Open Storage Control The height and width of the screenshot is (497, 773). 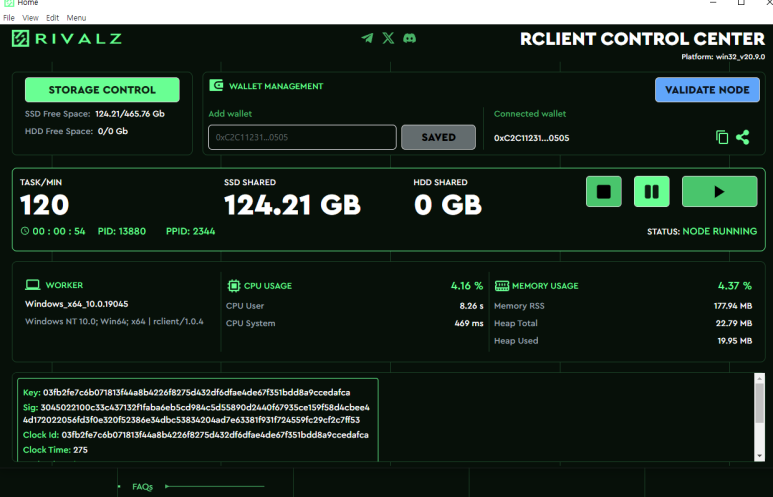[102, 90]
